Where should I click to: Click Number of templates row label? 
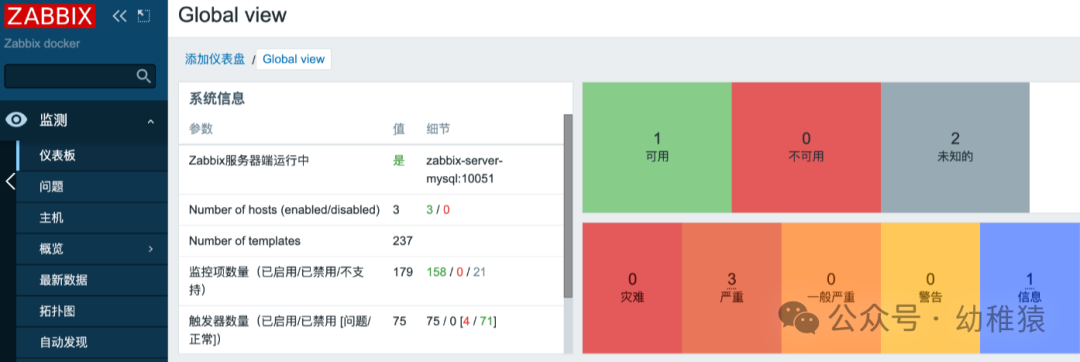(245, 241)
